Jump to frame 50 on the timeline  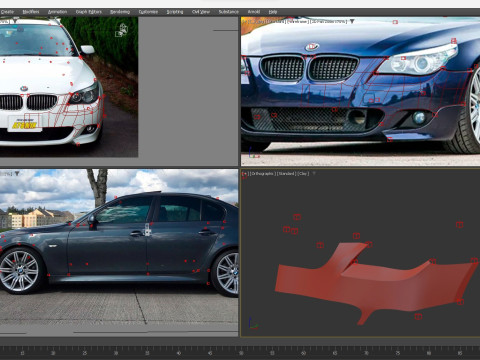tap(241, 353)
